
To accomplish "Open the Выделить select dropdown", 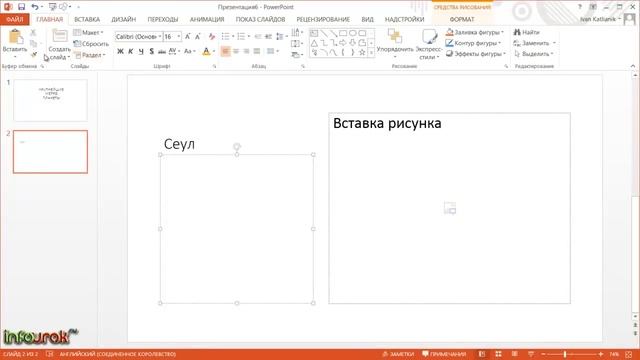I will [x=534, y=53].
